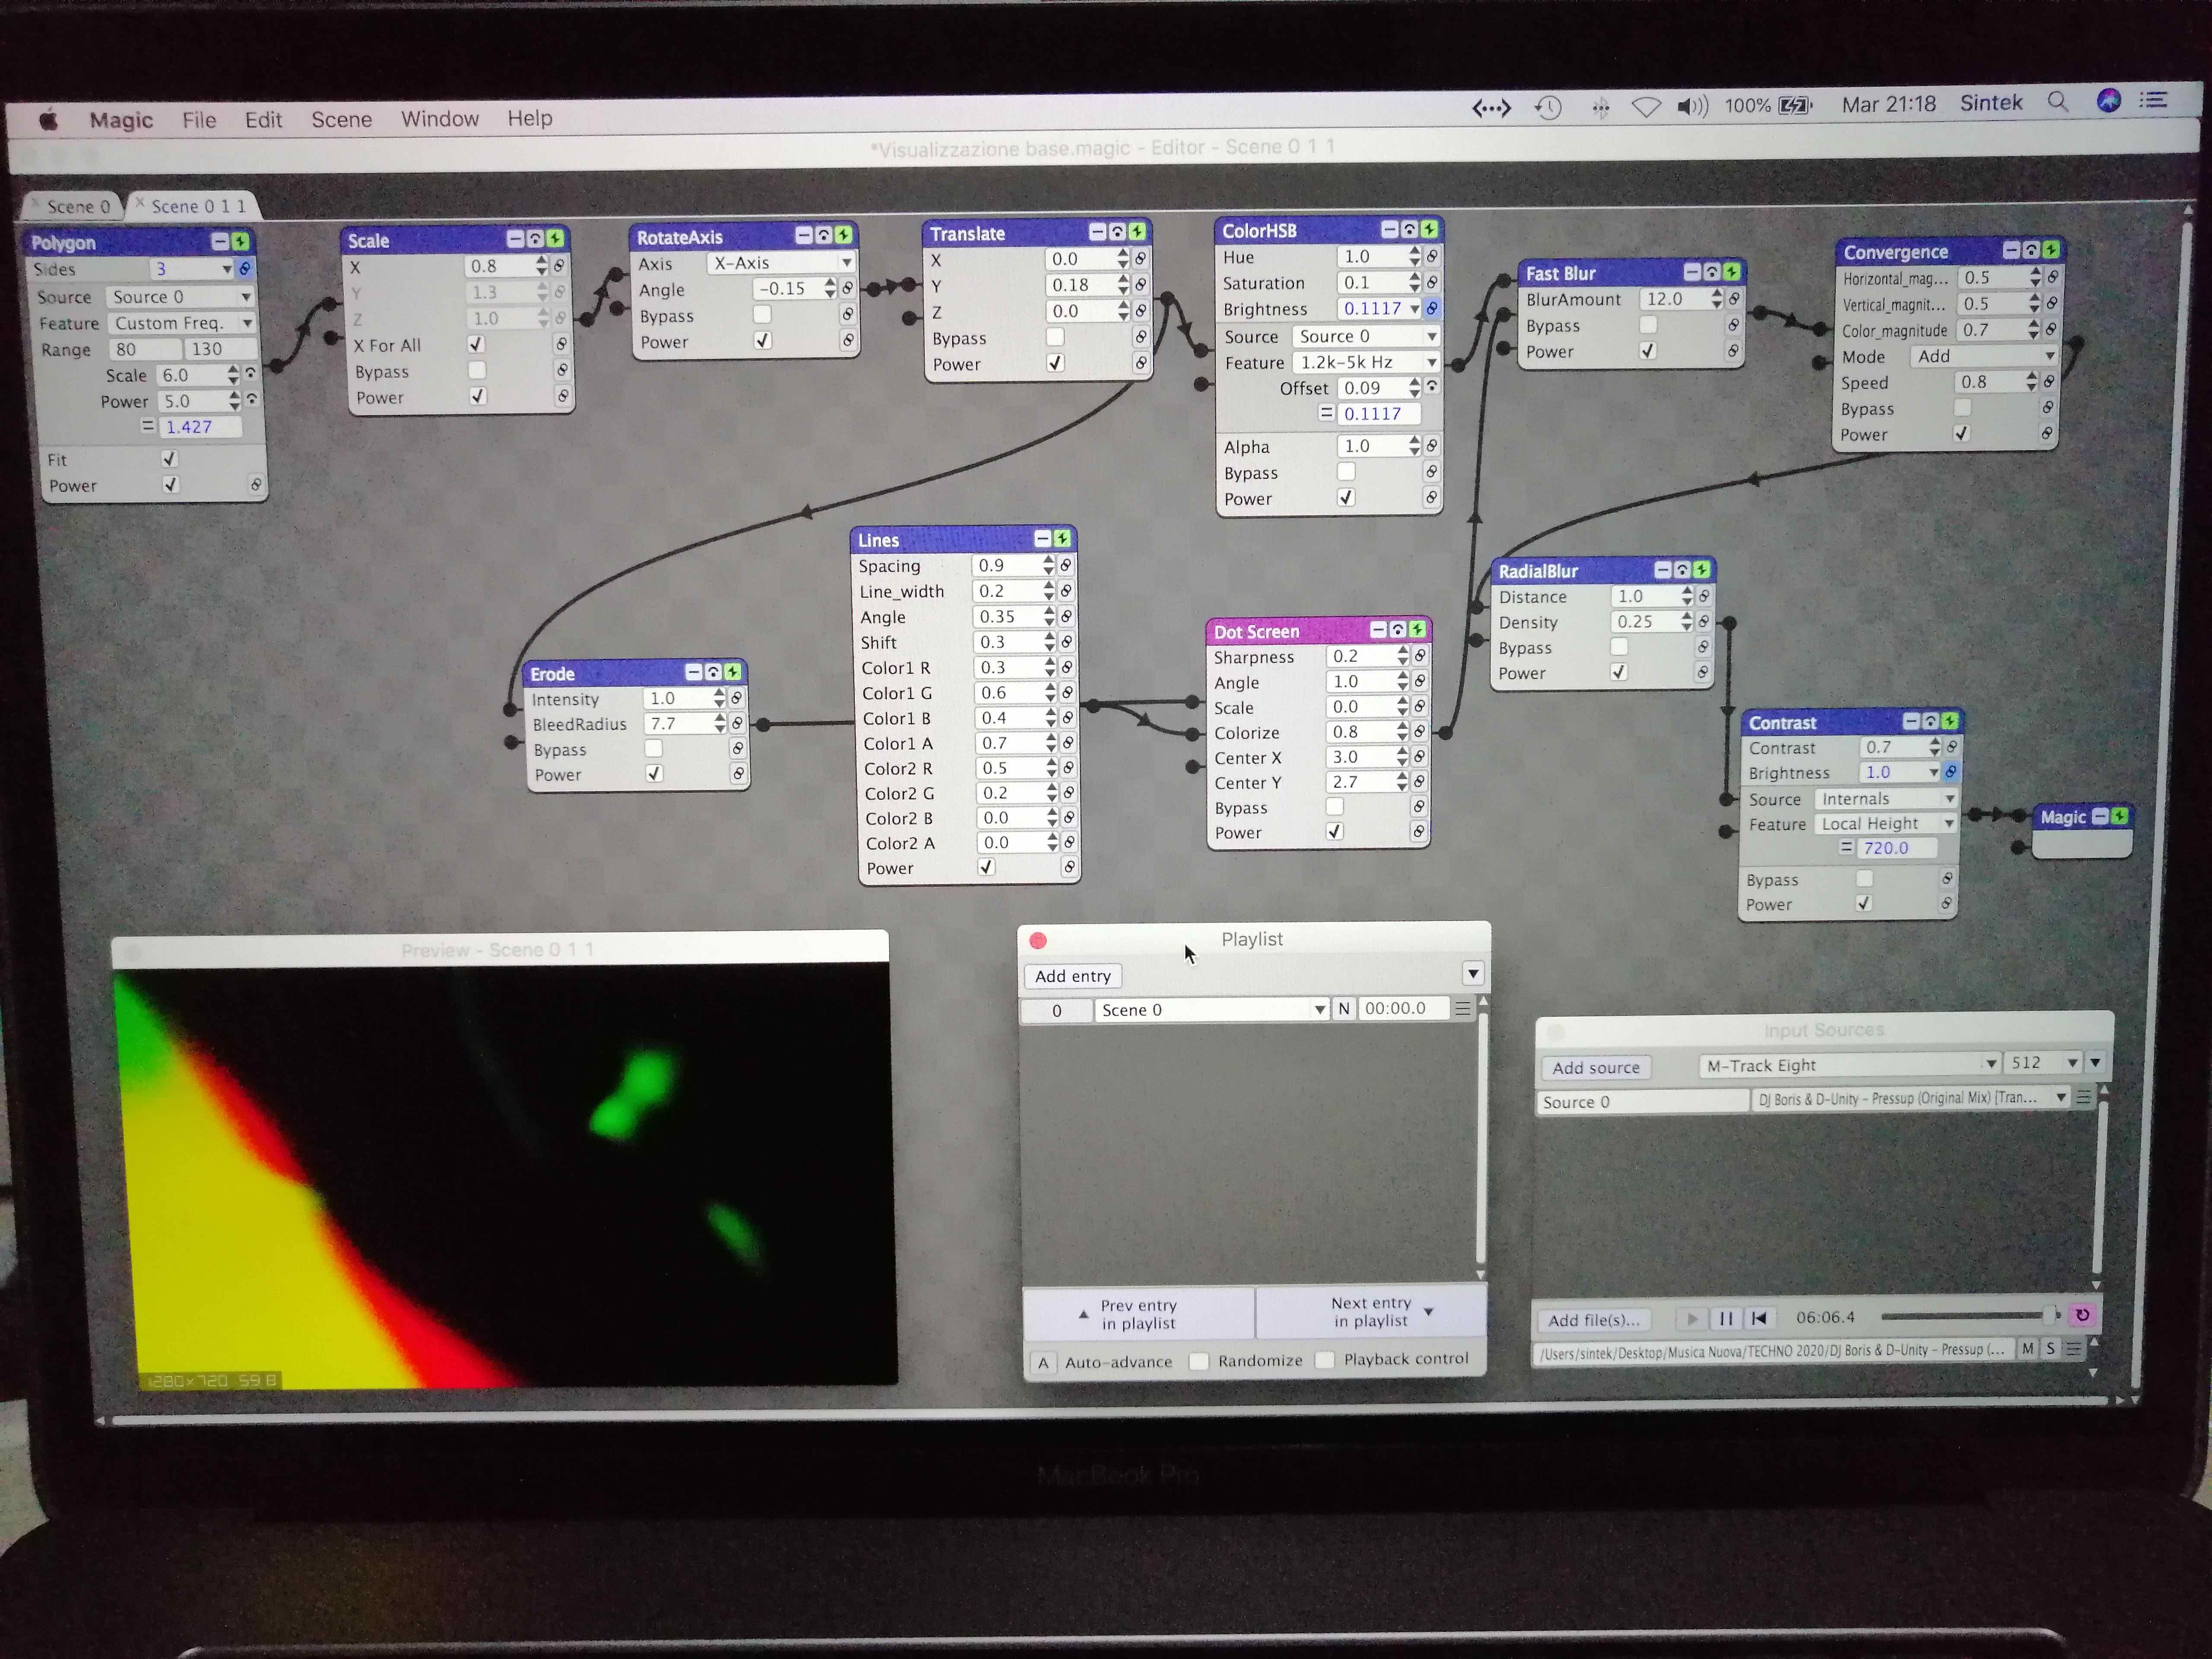Toggle Power checkbox in Translate module
Screen dimensions: 2212x1659
pyautogui.click(x=1055, y=363)
